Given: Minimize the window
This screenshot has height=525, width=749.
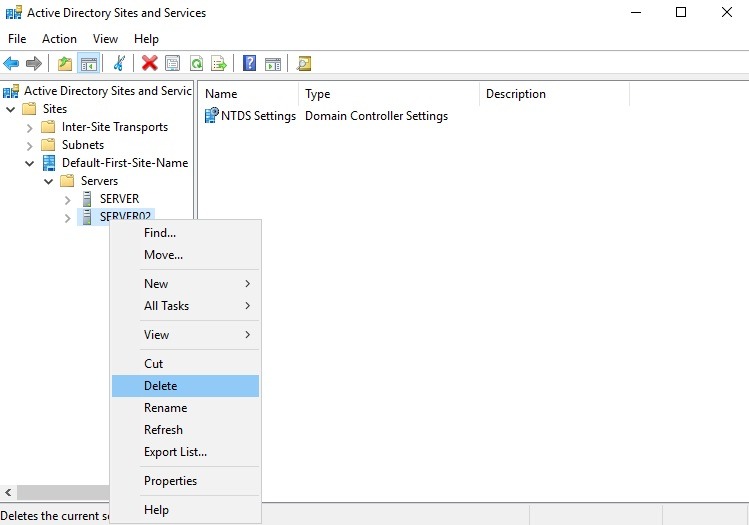Looking at the screenshot, I should 636,12.
